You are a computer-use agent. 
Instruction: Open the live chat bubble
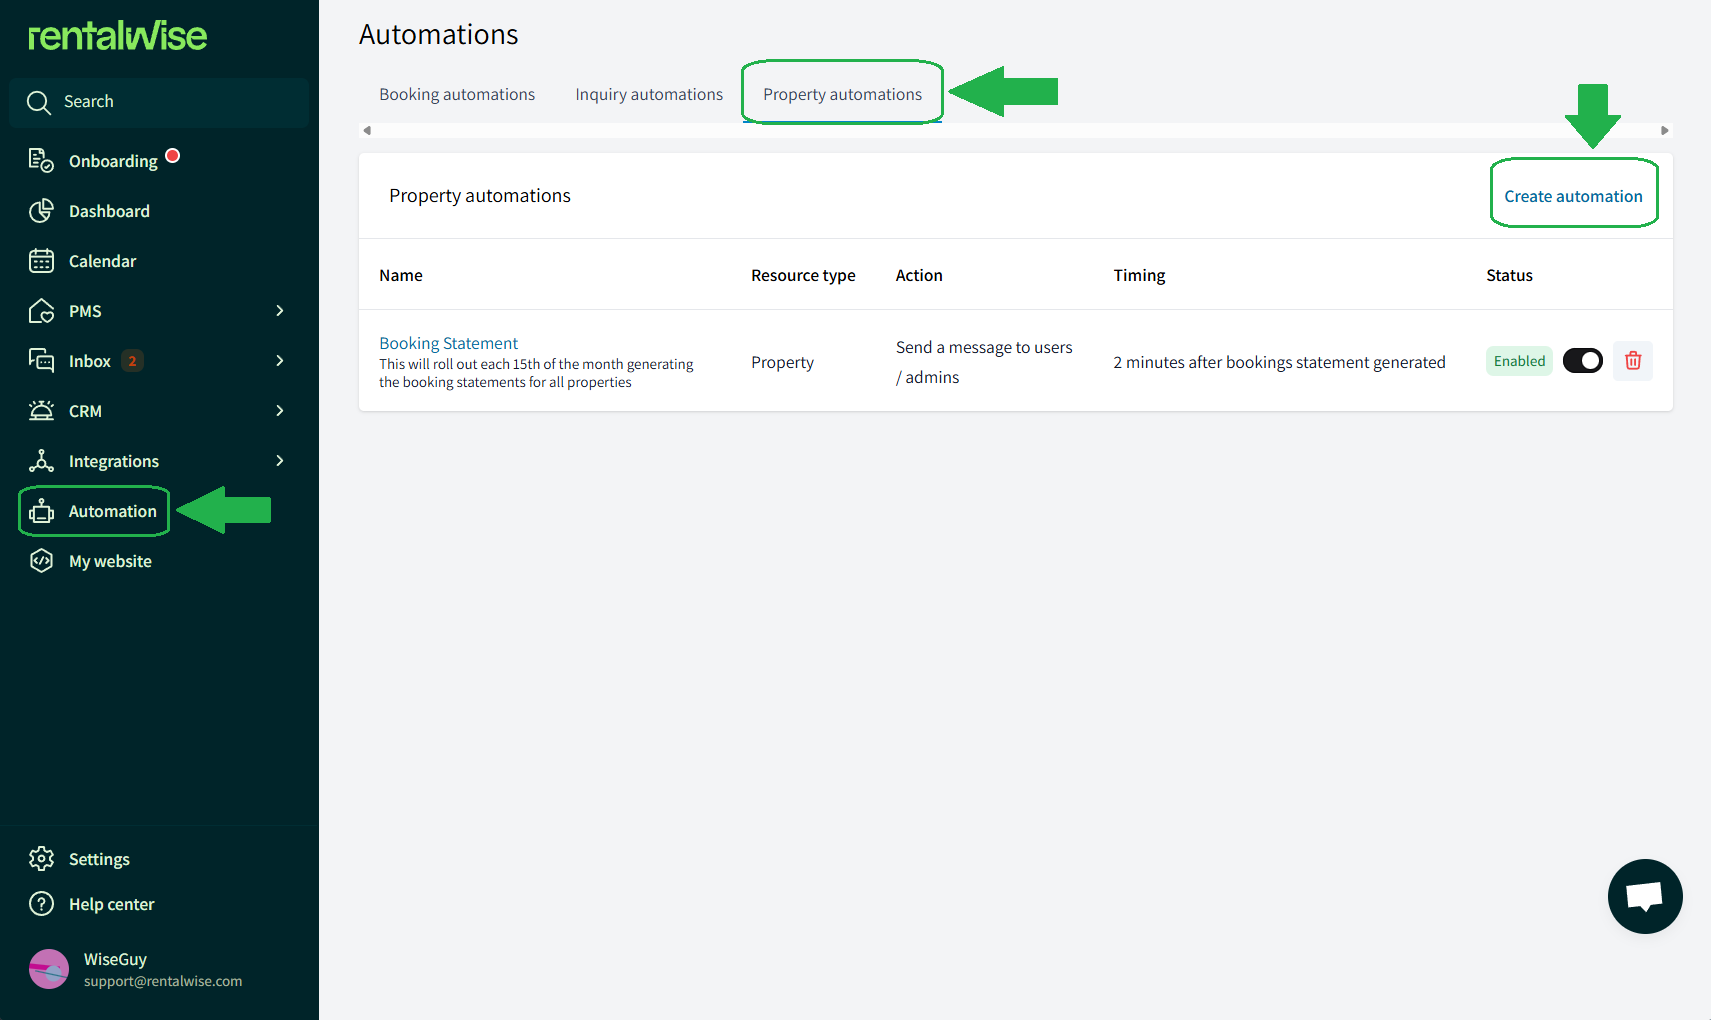(x=1645, y=896)
